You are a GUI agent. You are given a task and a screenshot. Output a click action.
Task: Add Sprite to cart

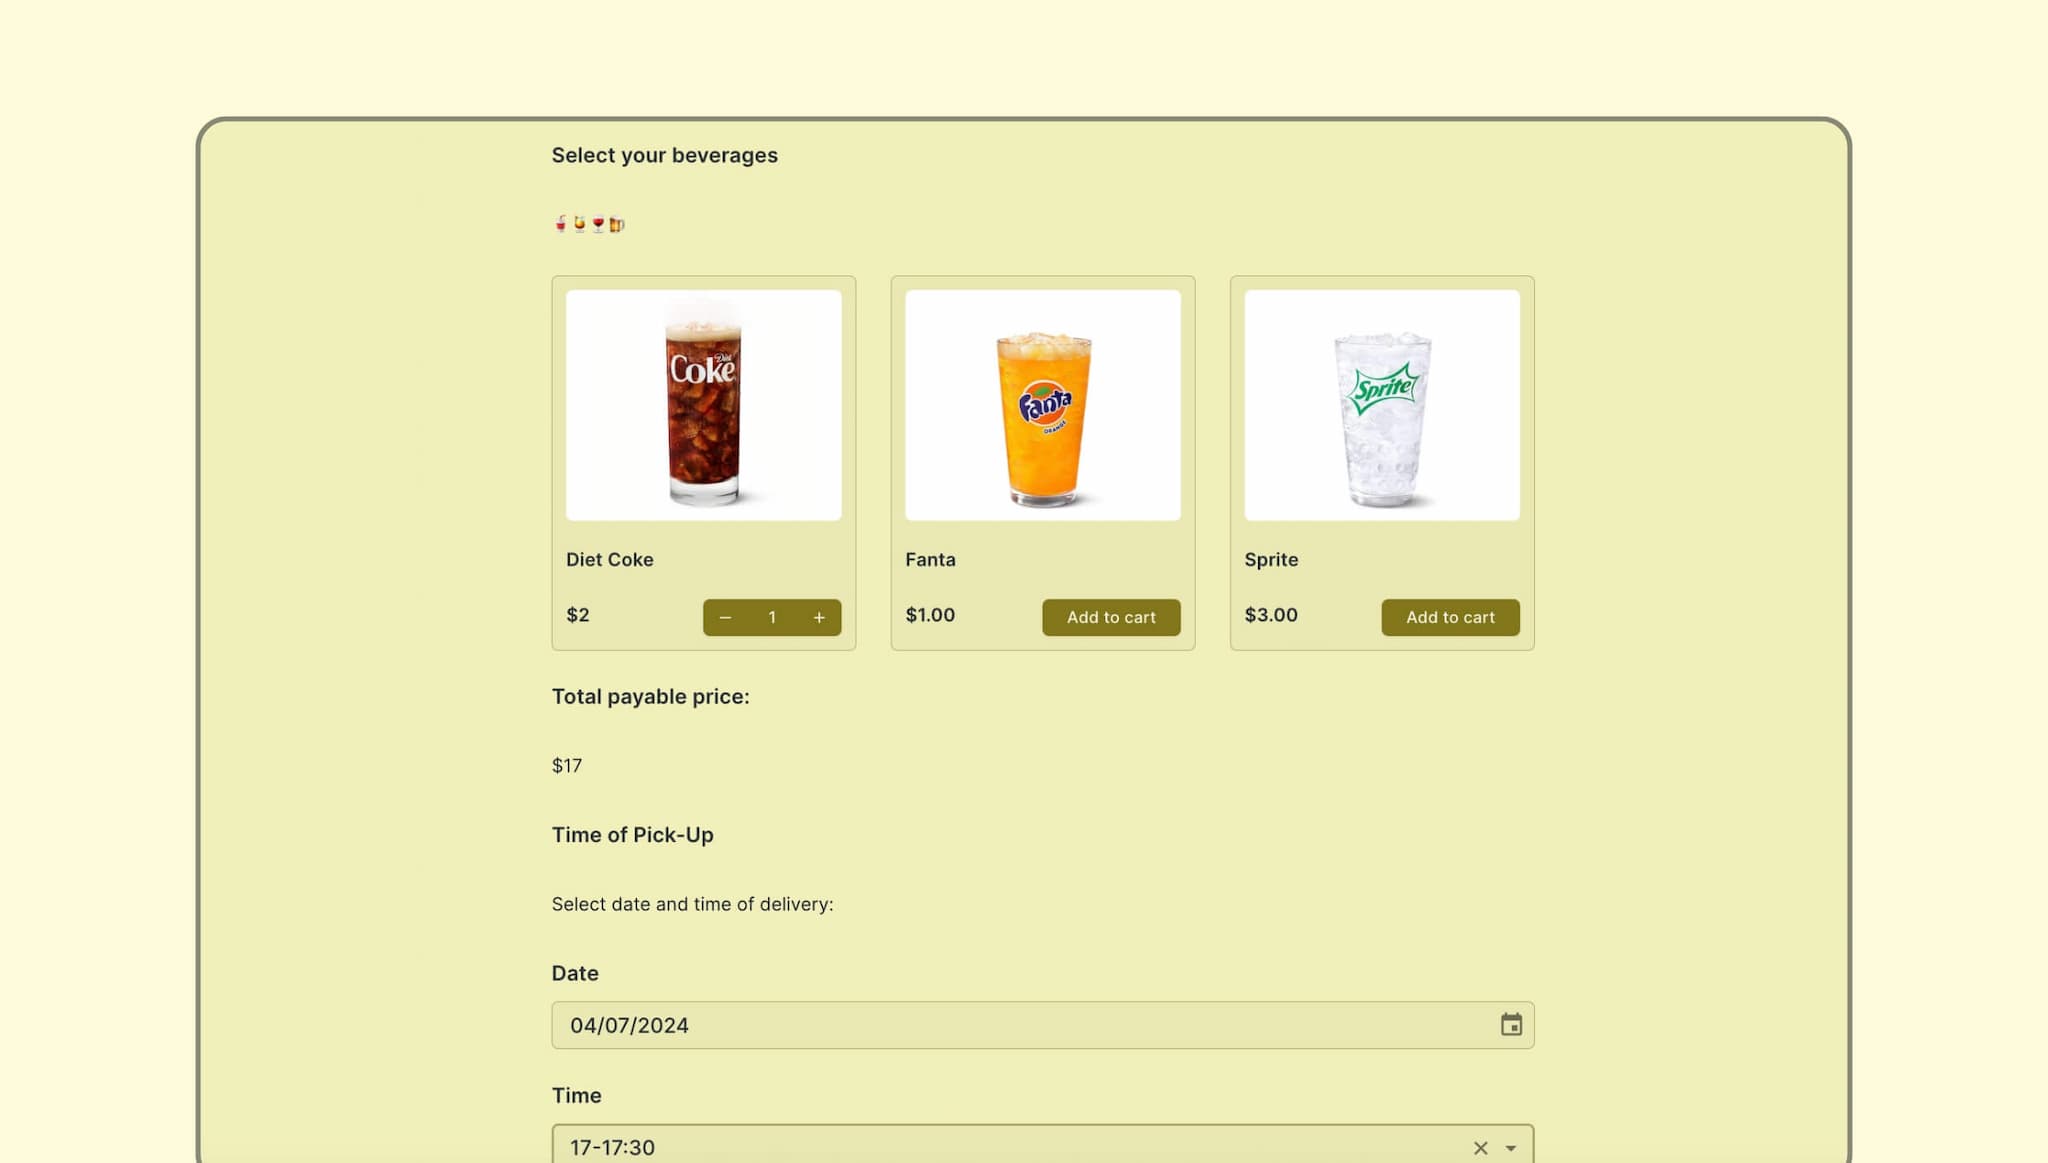coord(1449,617)
